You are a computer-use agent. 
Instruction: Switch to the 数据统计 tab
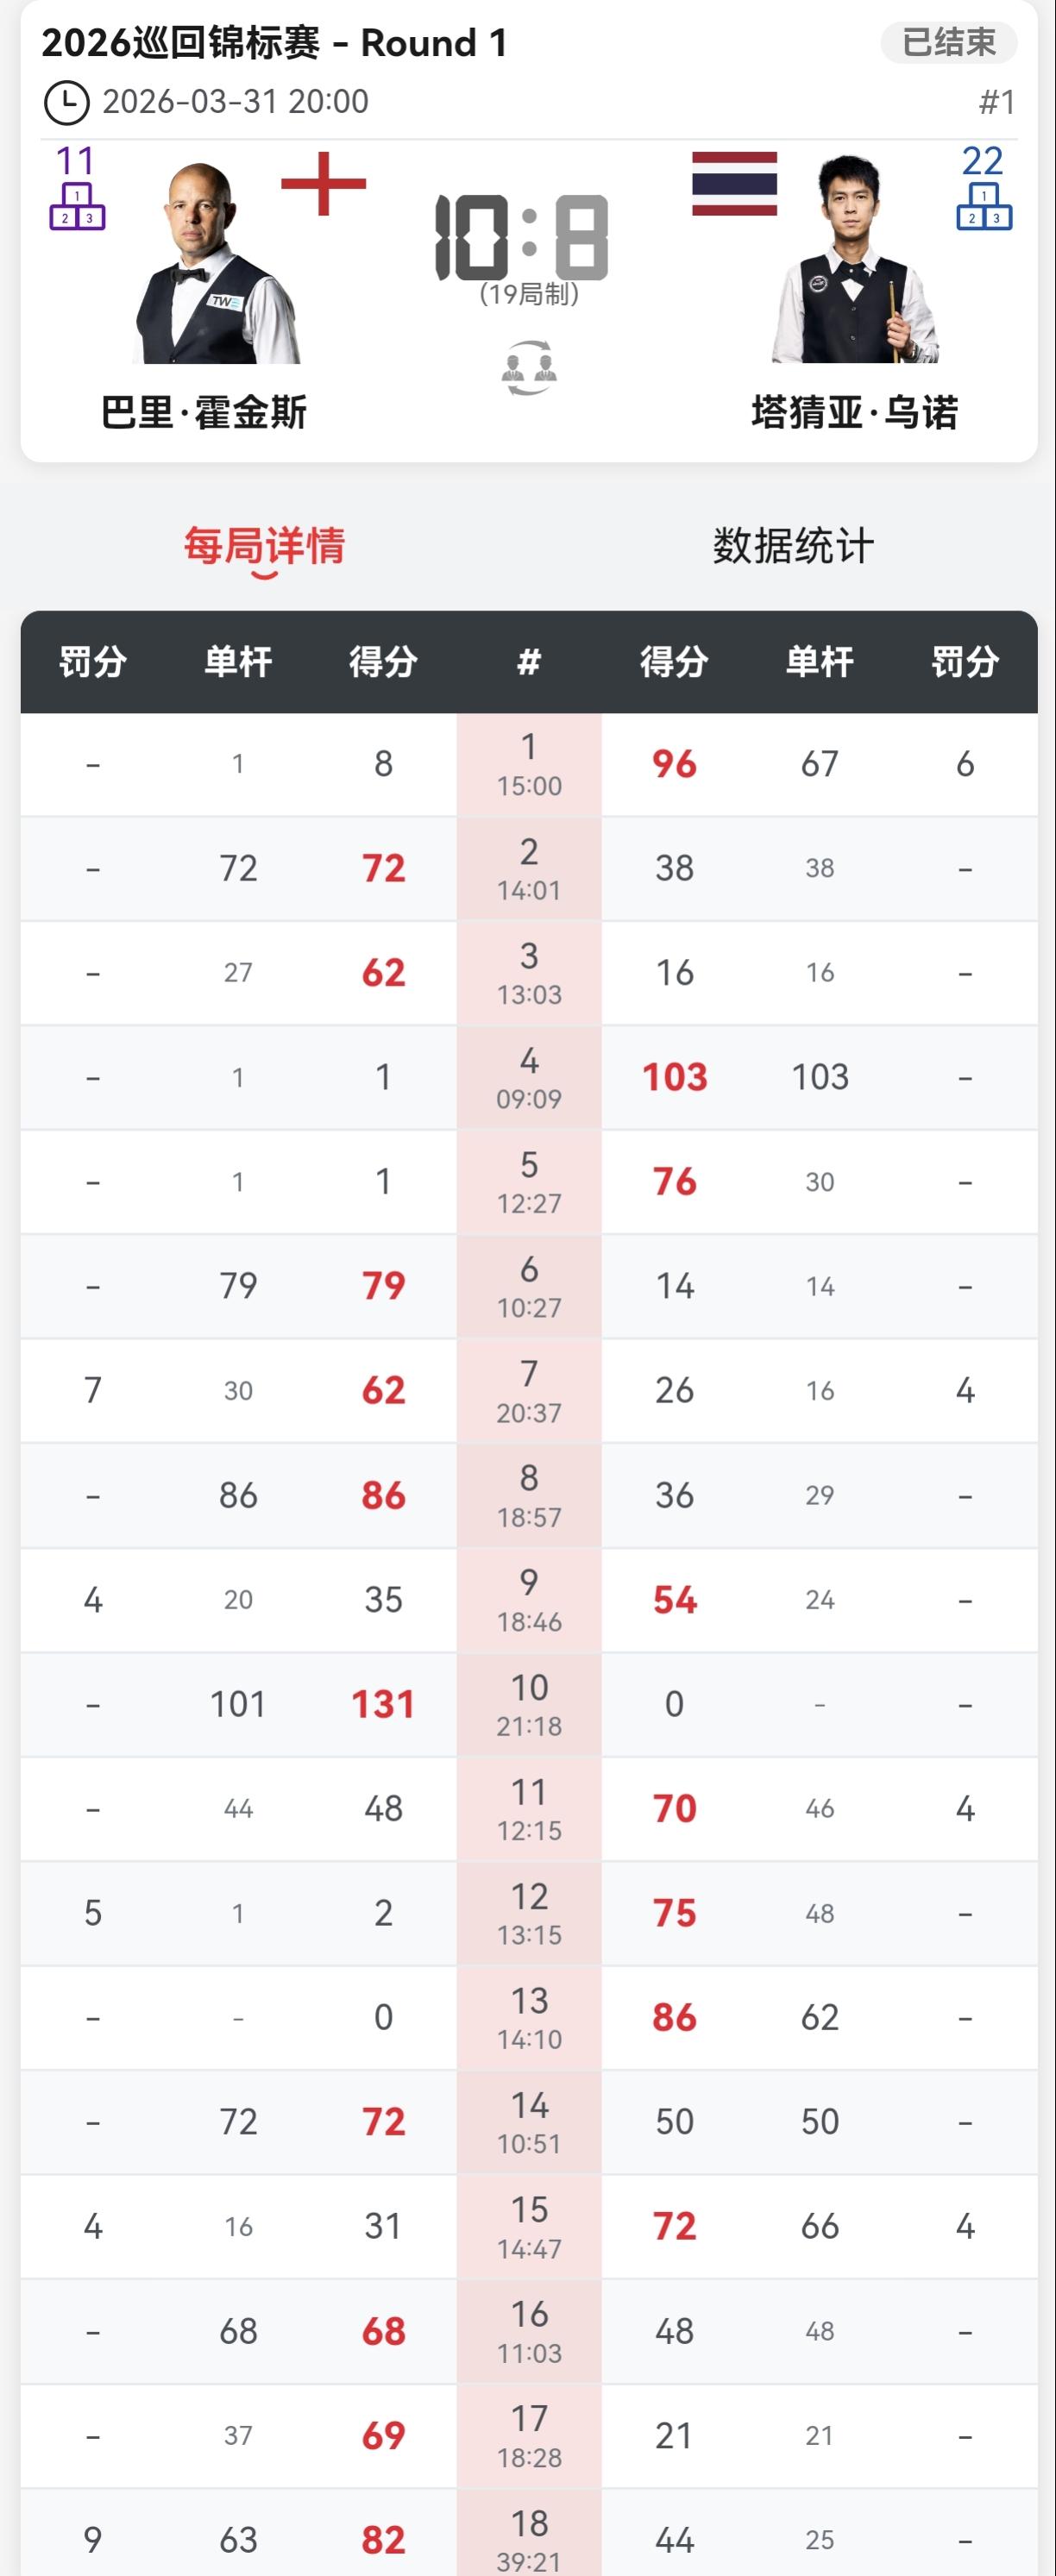tap(793, 547)
